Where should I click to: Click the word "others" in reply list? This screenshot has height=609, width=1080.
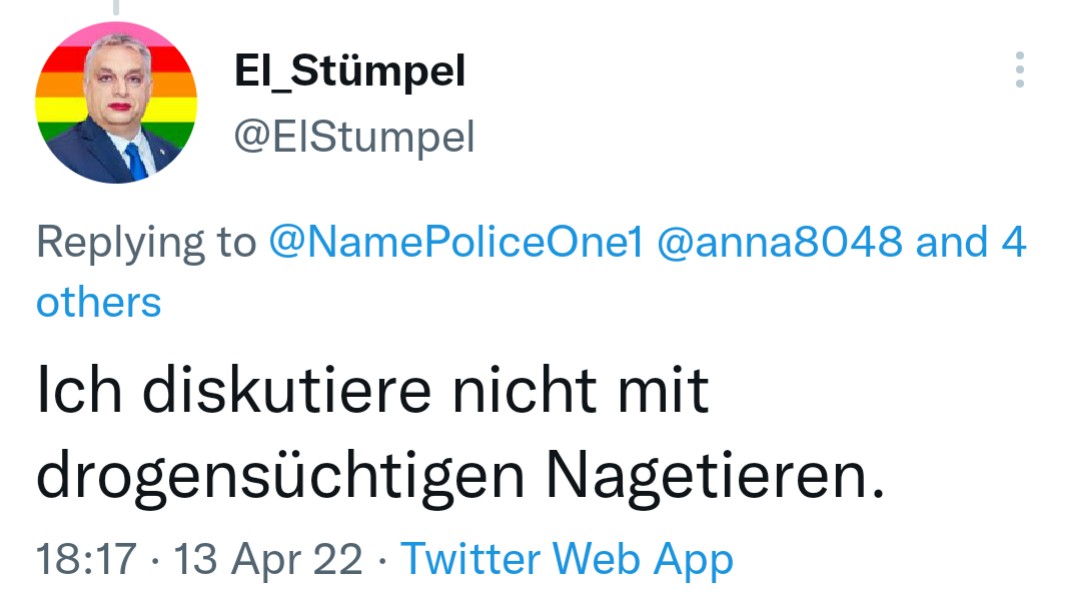point(98,303)
